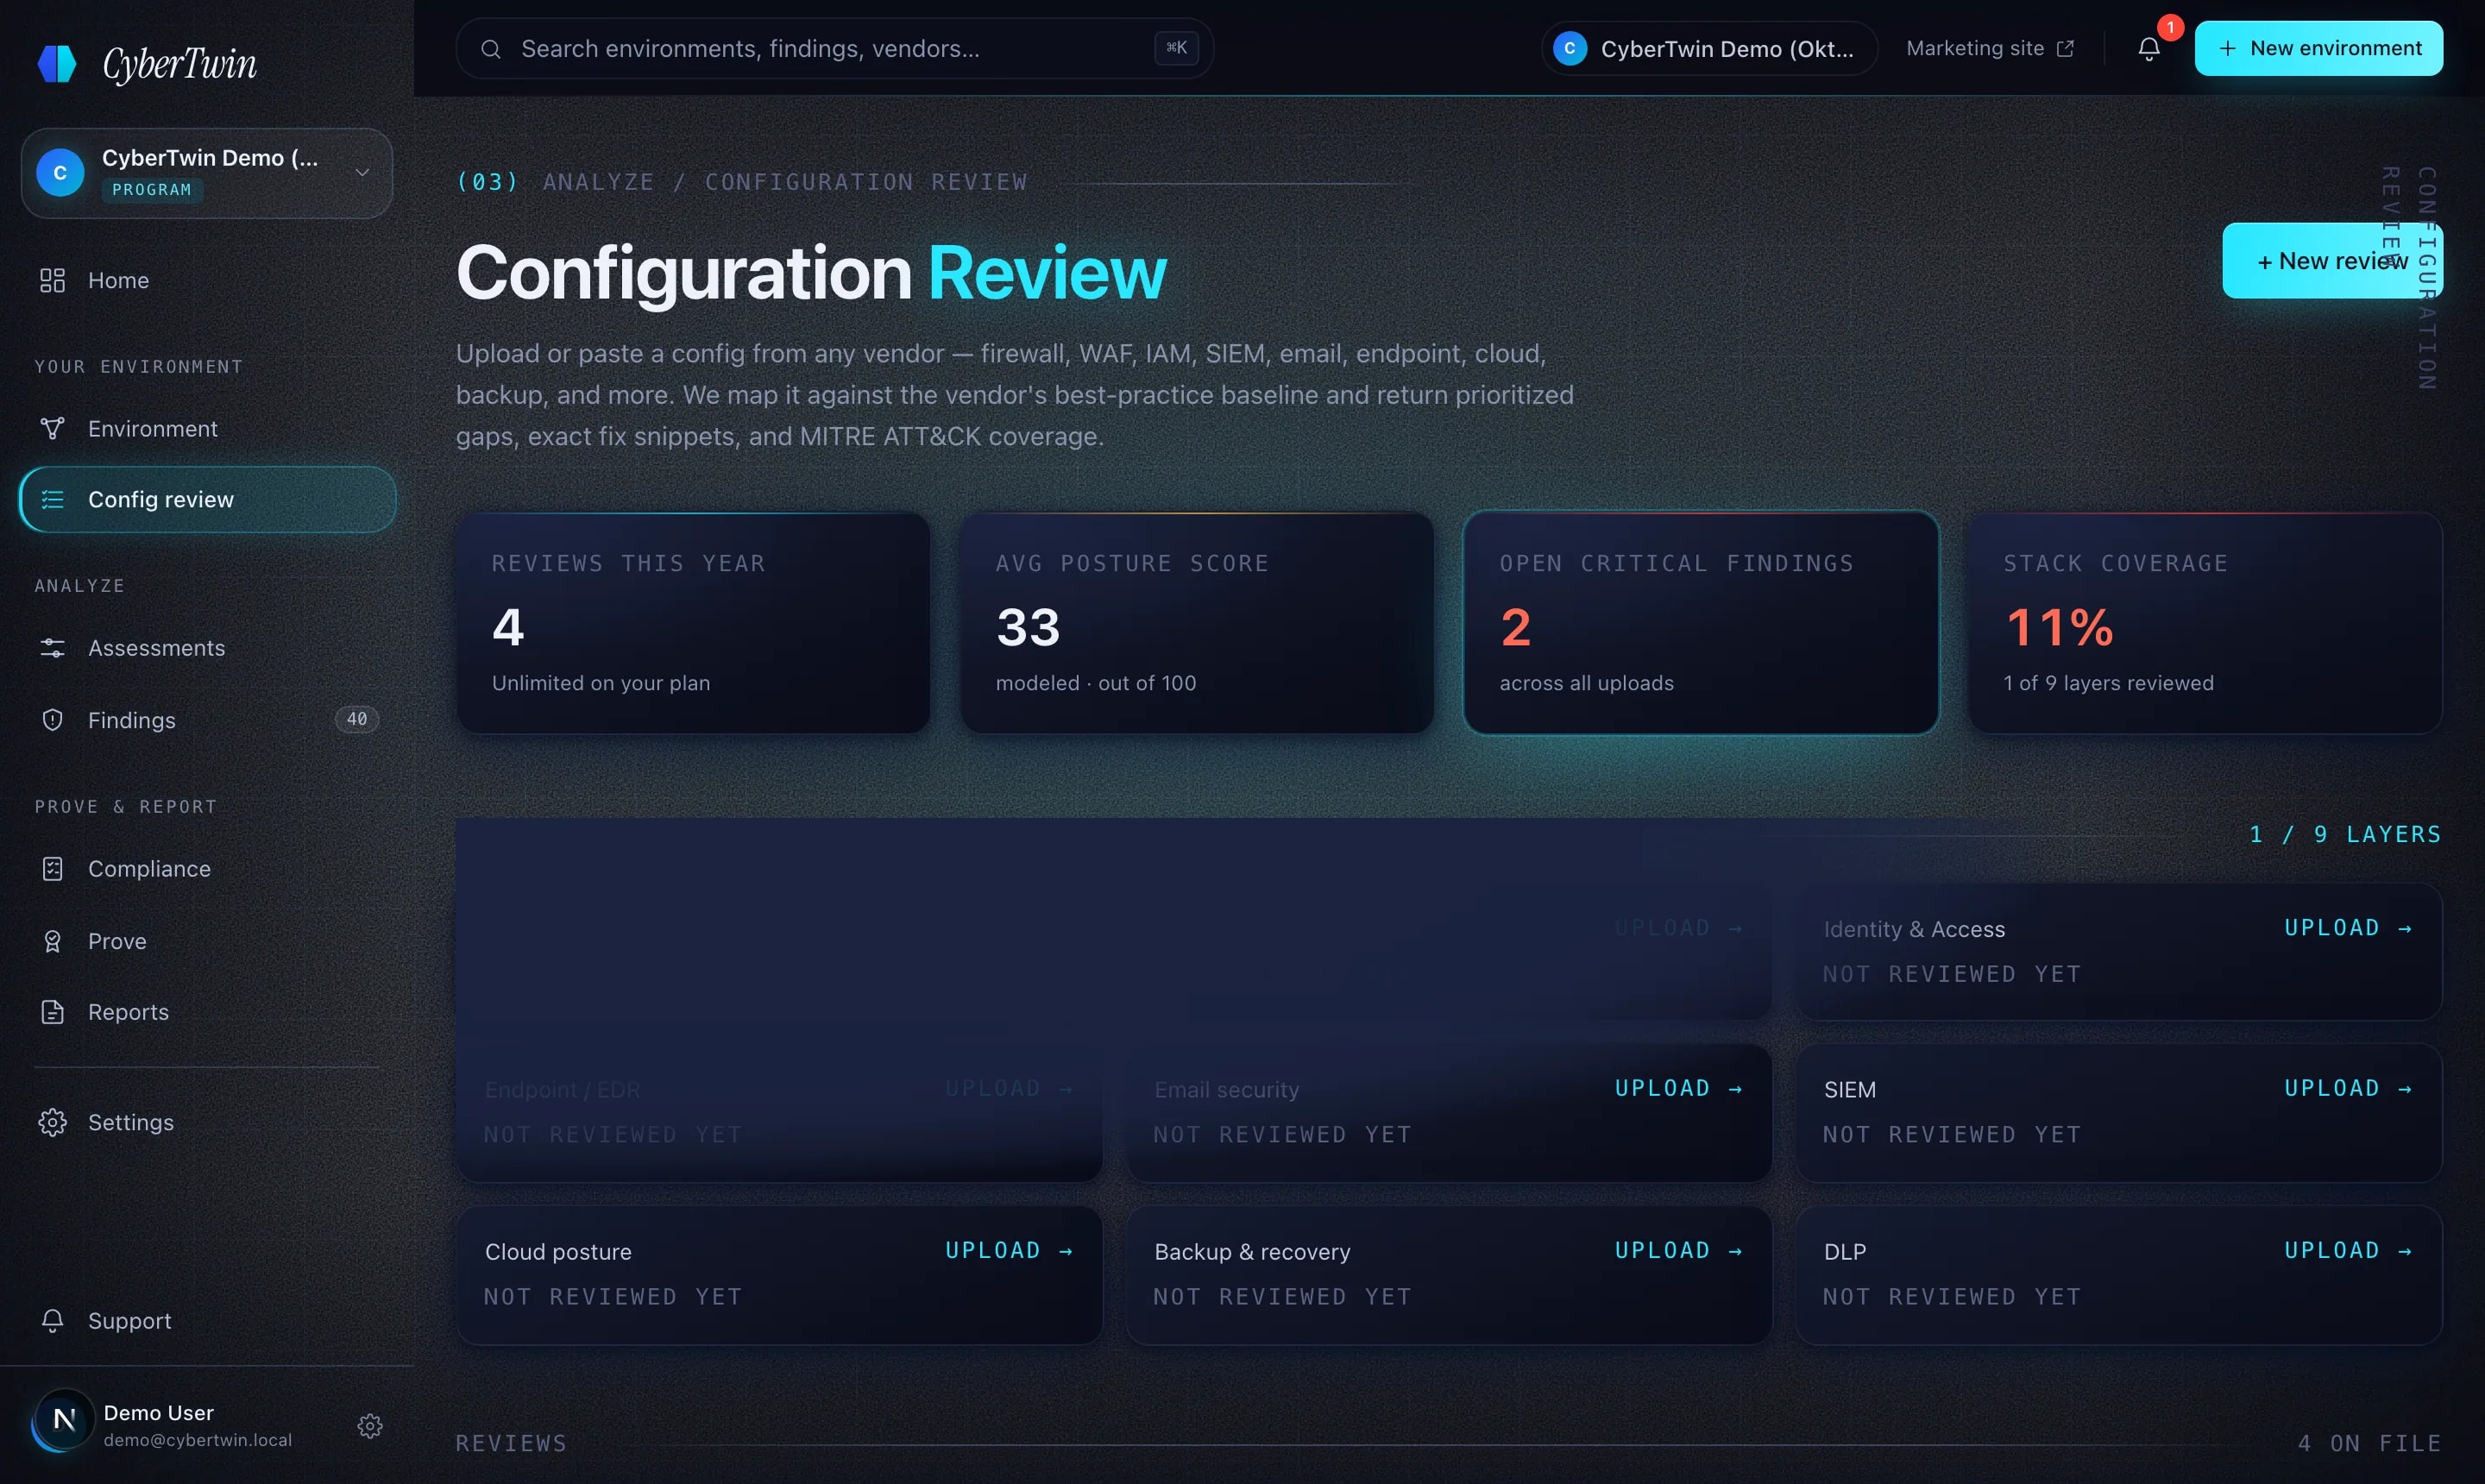Screen dimensions: 2485x1484
Task: Click the Prove award ribbon icon
Action: pyautogui.click(x=52, y=941)
